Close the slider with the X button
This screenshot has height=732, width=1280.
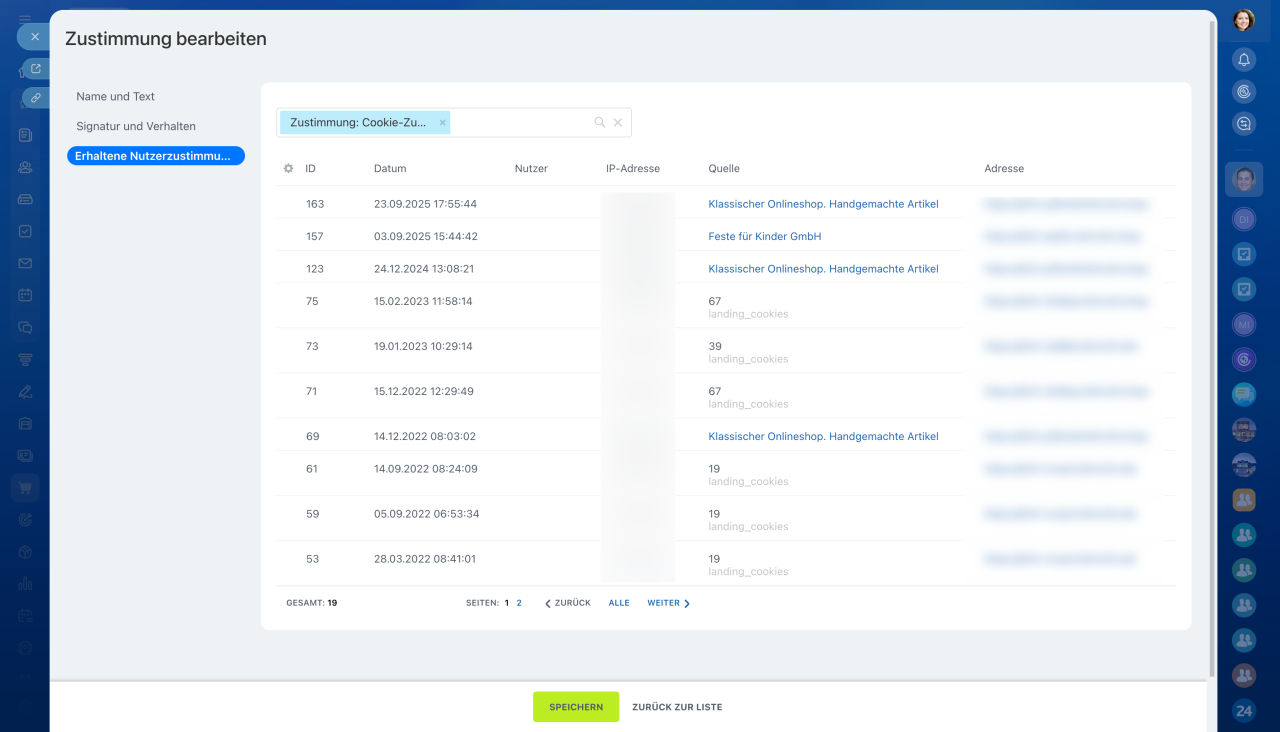[34, 37]
